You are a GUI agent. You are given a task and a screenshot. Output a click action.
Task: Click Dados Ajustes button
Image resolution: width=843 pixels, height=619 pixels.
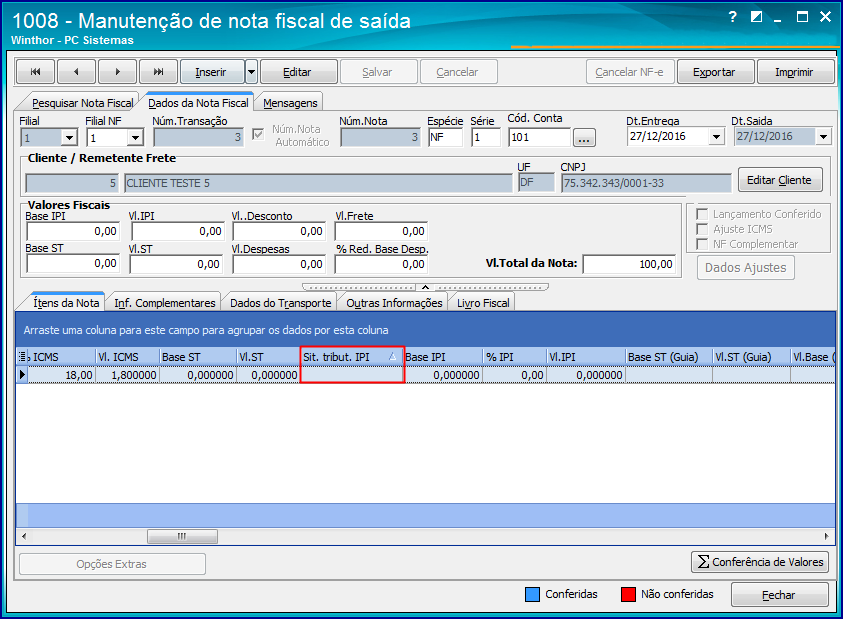coord(746,267)
